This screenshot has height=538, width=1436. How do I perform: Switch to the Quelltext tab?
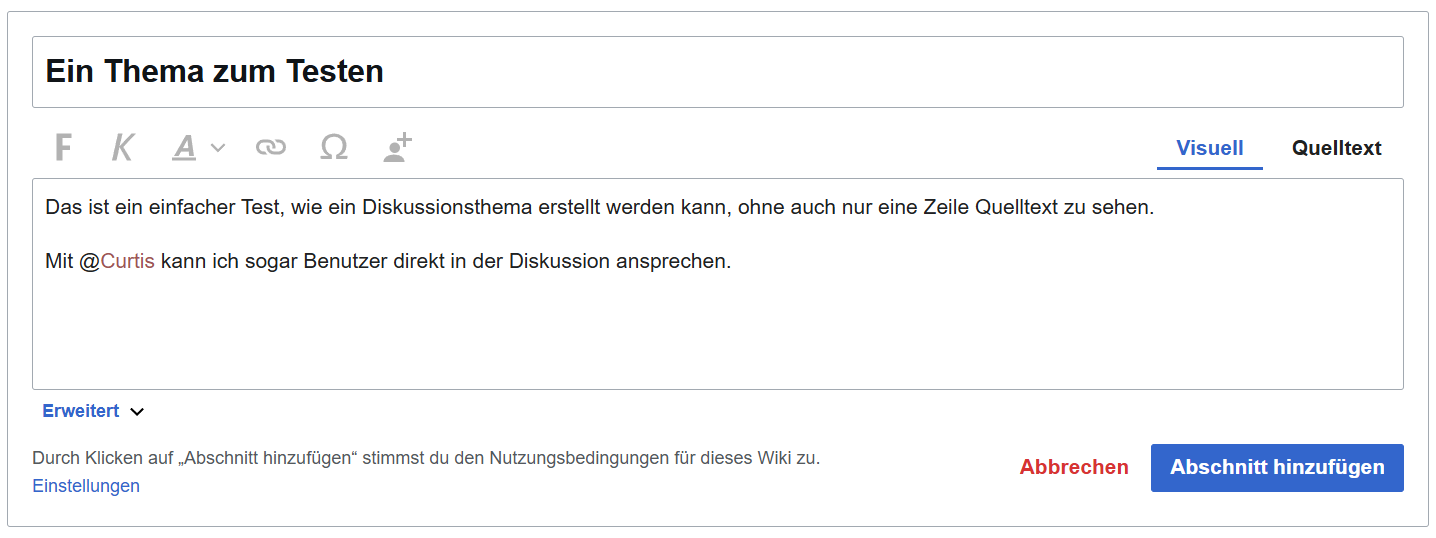[x=1336, y=148]
